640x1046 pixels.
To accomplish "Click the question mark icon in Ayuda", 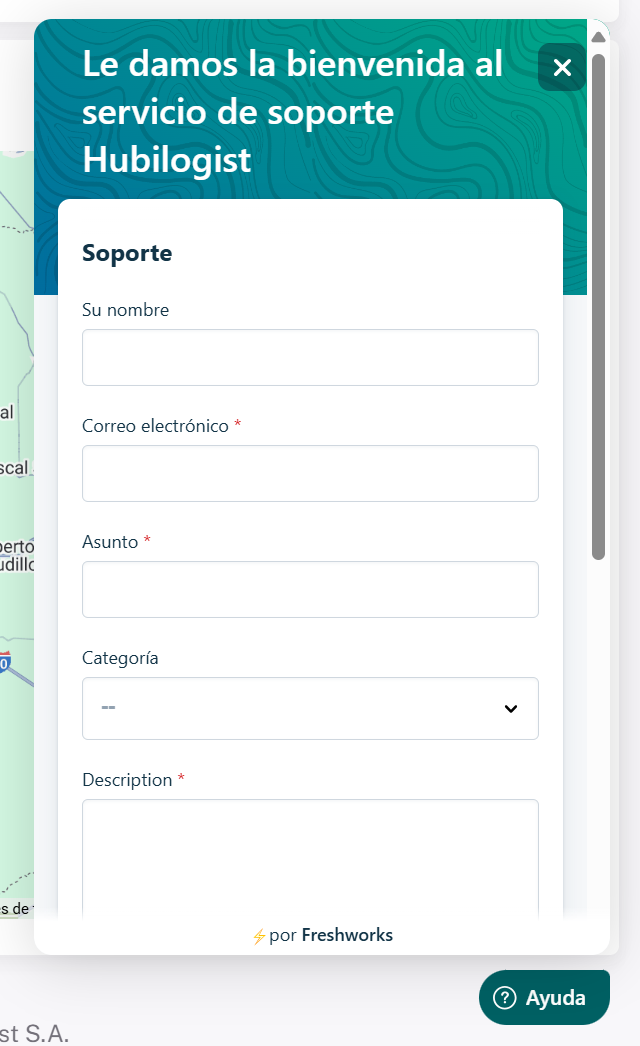I will pos(506,997).
